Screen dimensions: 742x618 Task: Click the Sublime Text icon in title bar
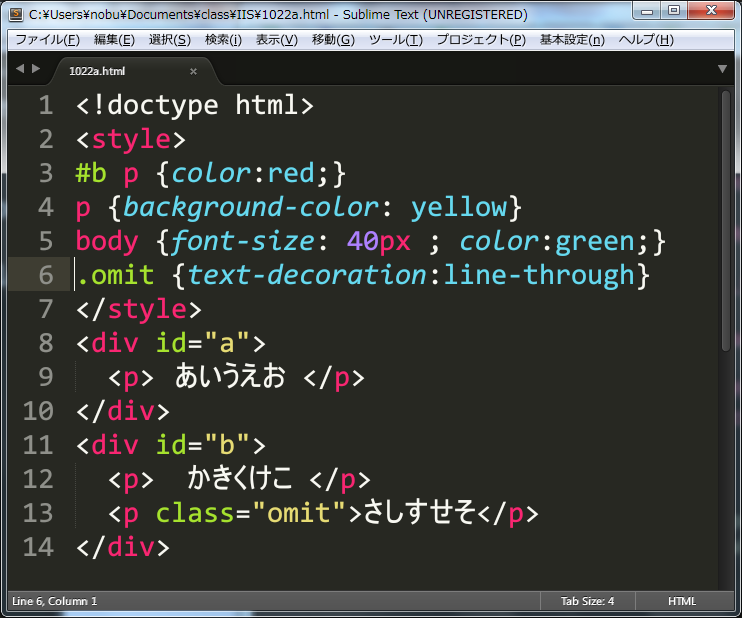tap(16, 14)
